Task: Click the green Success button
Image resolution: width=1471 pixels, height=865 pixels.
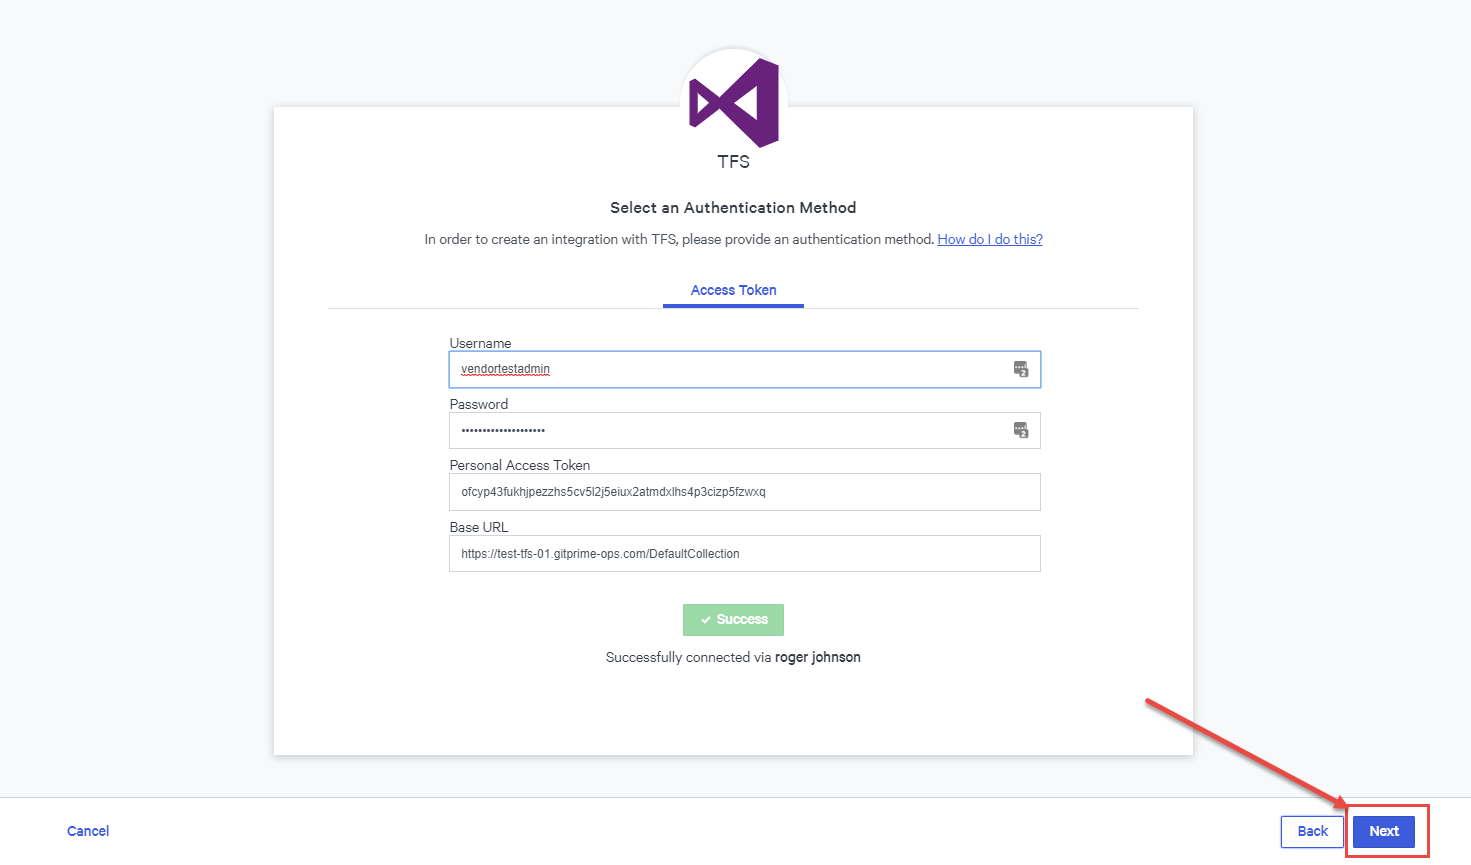Action: (733, 620)
